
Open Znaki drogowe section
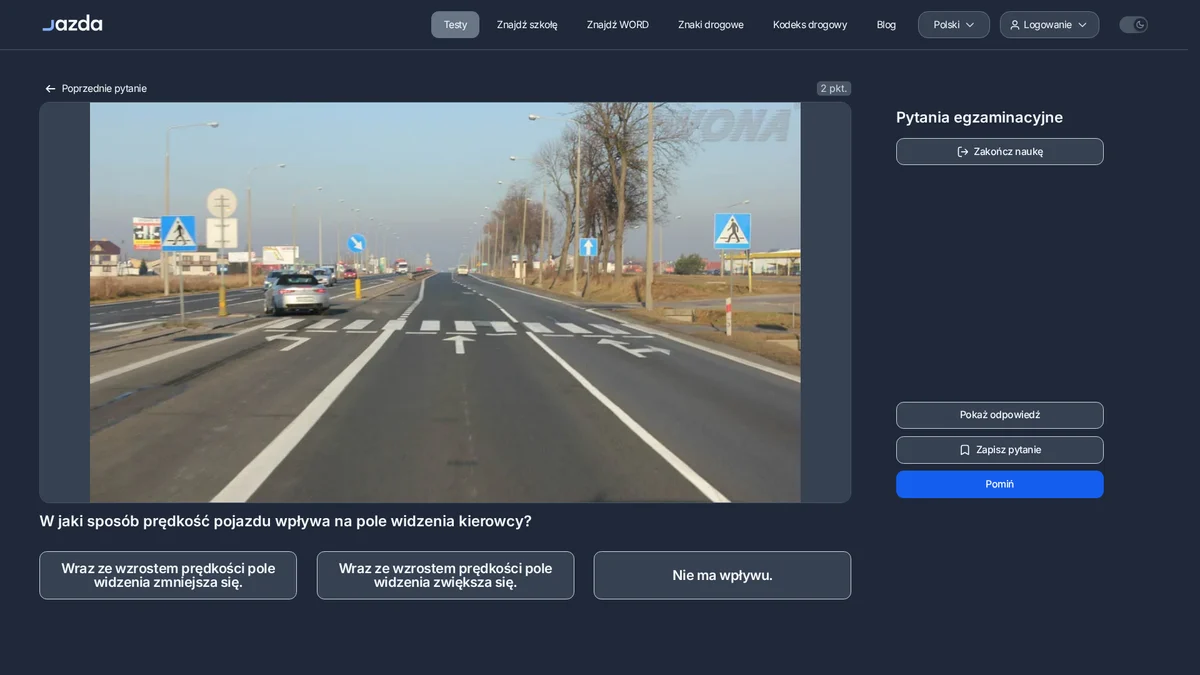point(711,25)
